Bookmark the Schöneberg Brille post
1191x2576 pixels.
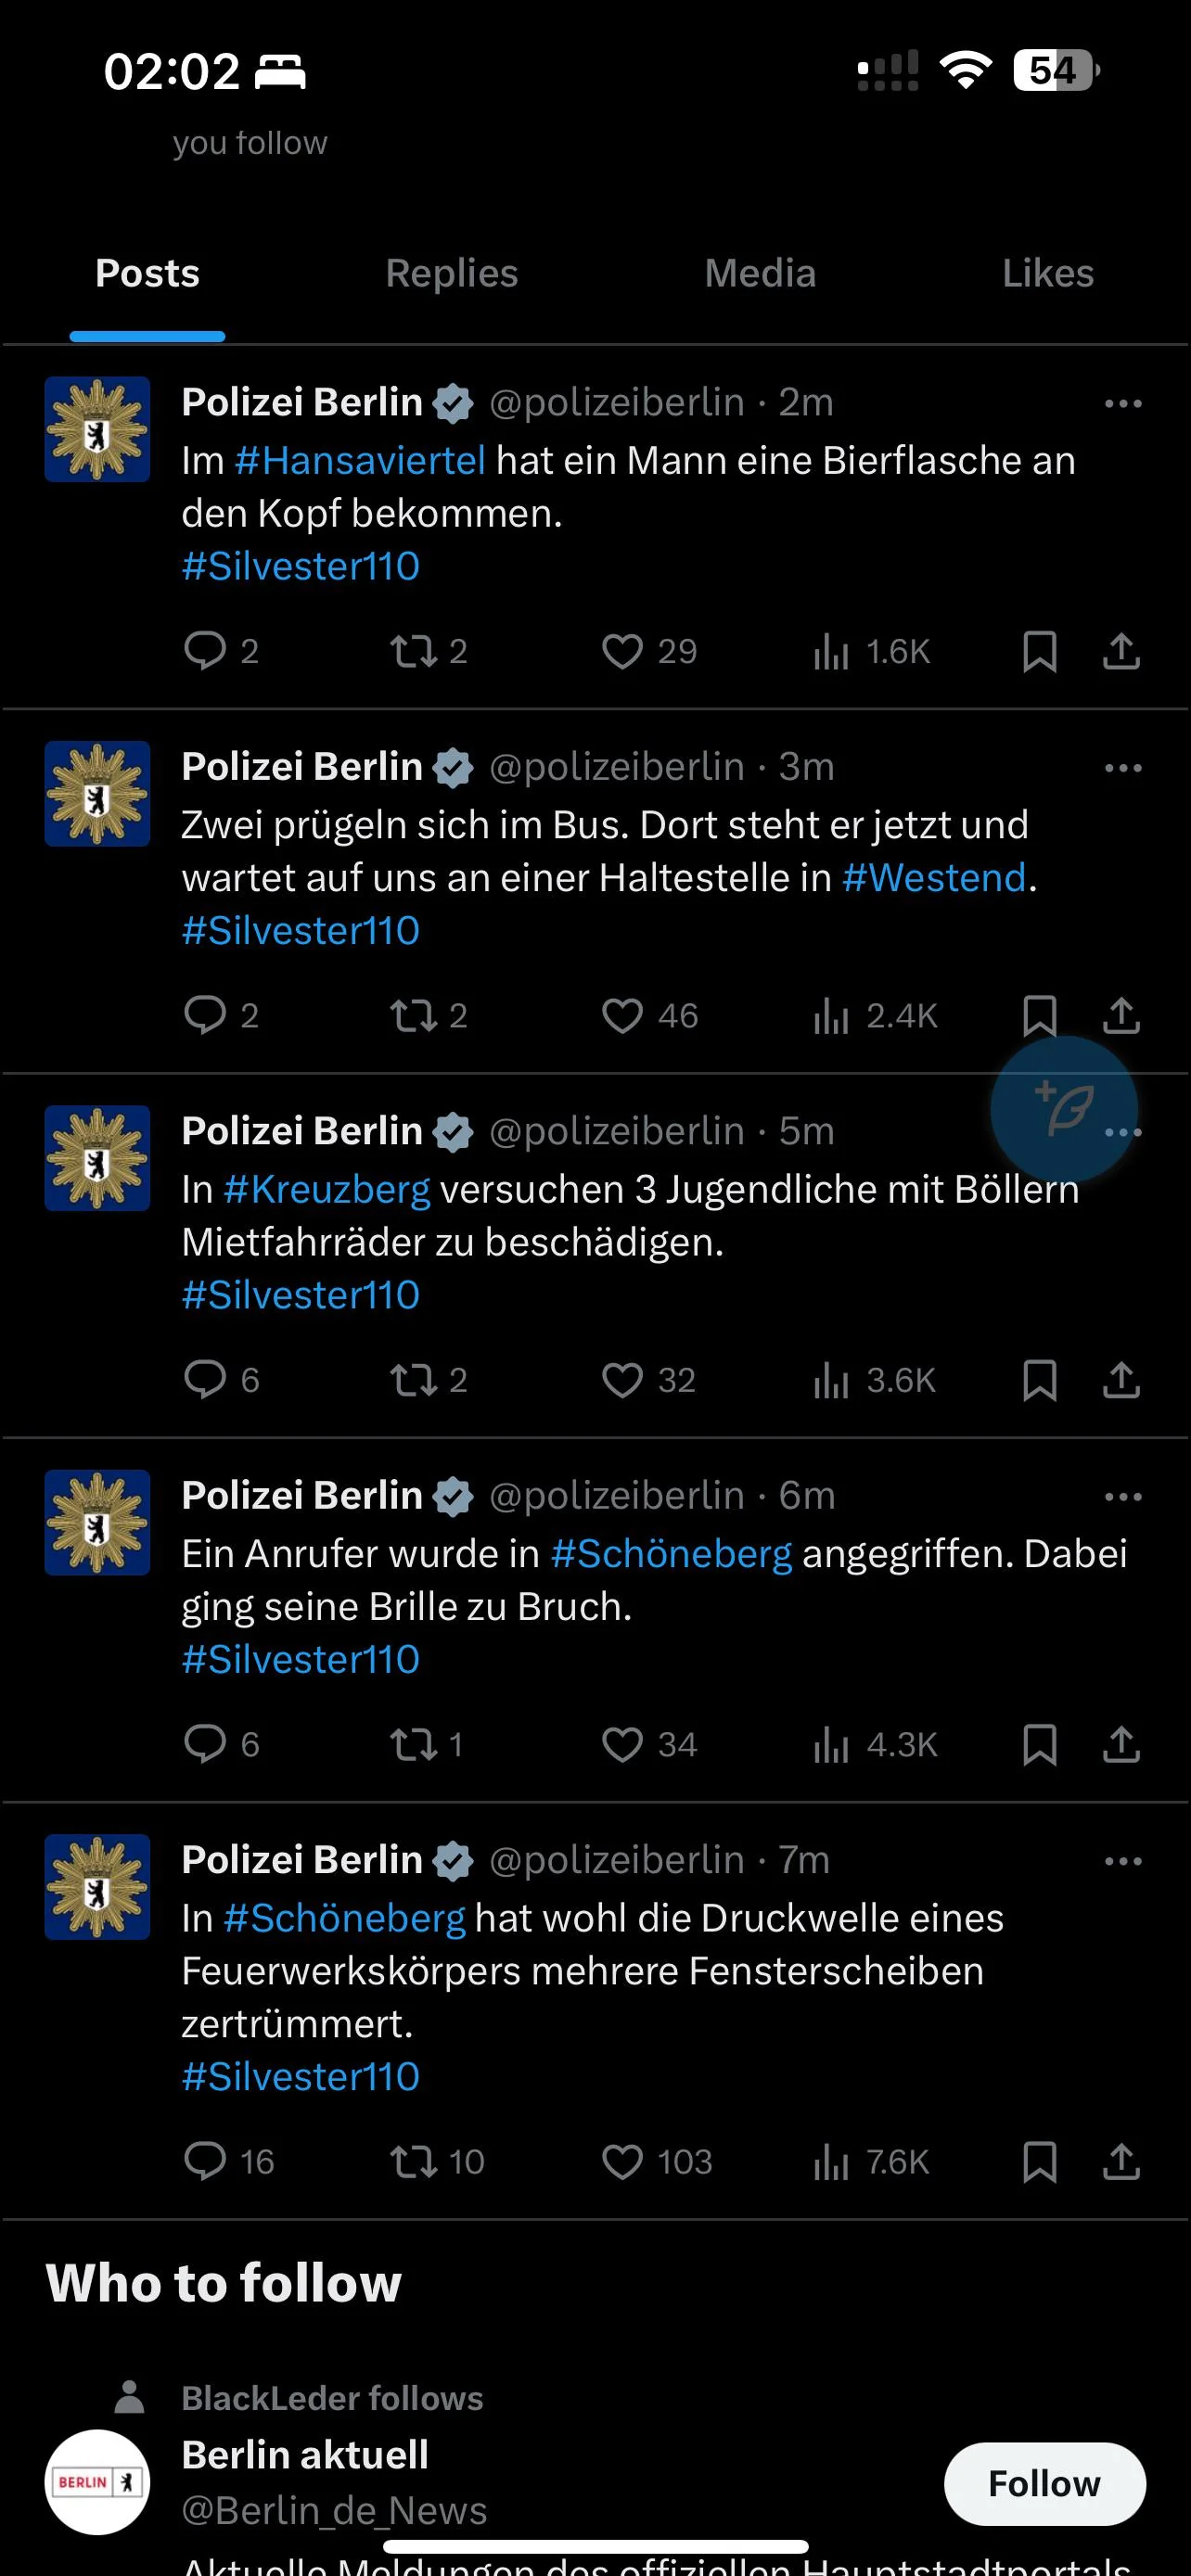tap(1040, 1744)
